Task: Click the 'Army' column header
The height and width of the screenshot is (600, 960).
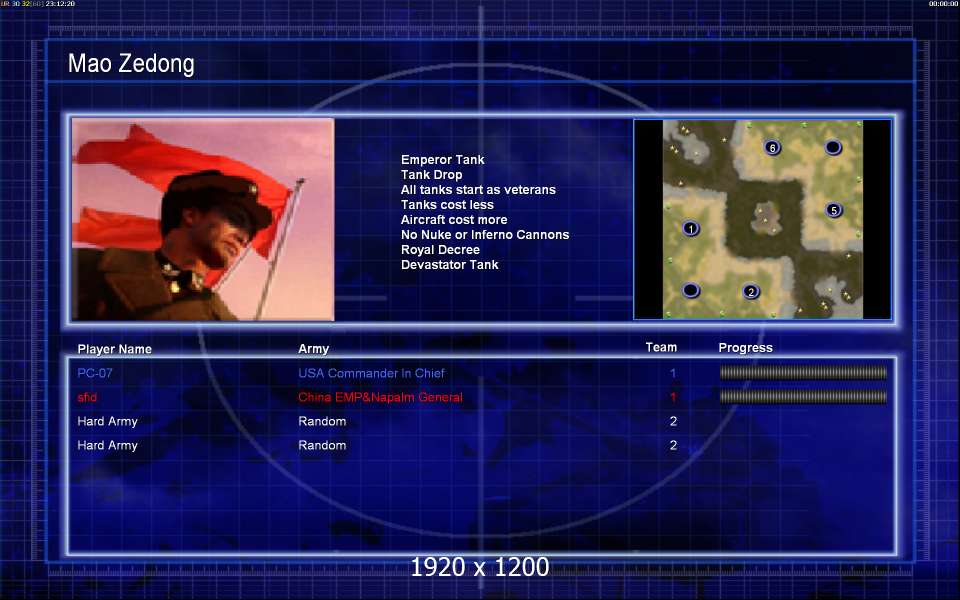Action: coord(313,349)
